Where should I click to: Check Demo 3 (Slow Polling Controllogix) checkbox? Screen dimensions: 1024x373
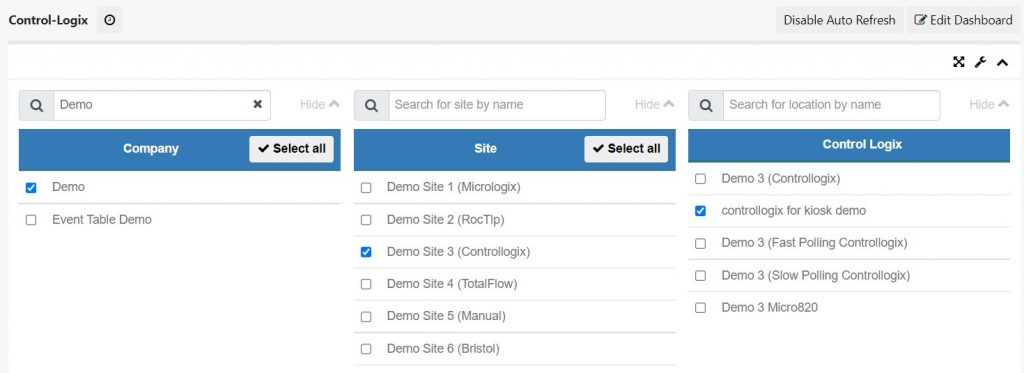(x=700, y=276)
